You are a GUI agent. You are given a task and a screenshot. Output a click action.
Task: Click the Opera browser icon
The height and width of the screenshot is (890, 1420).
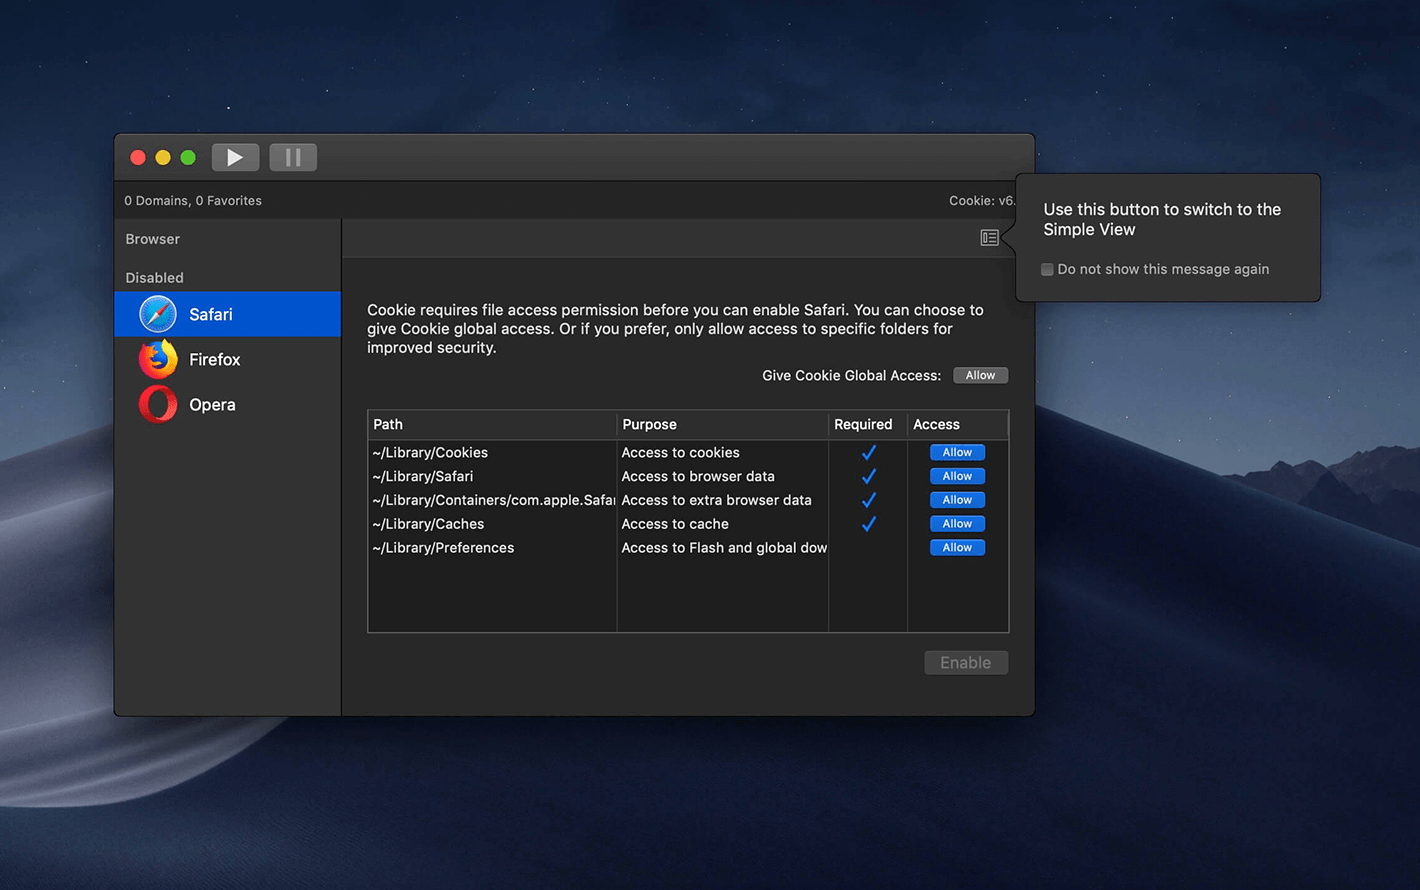click(158, 405)
